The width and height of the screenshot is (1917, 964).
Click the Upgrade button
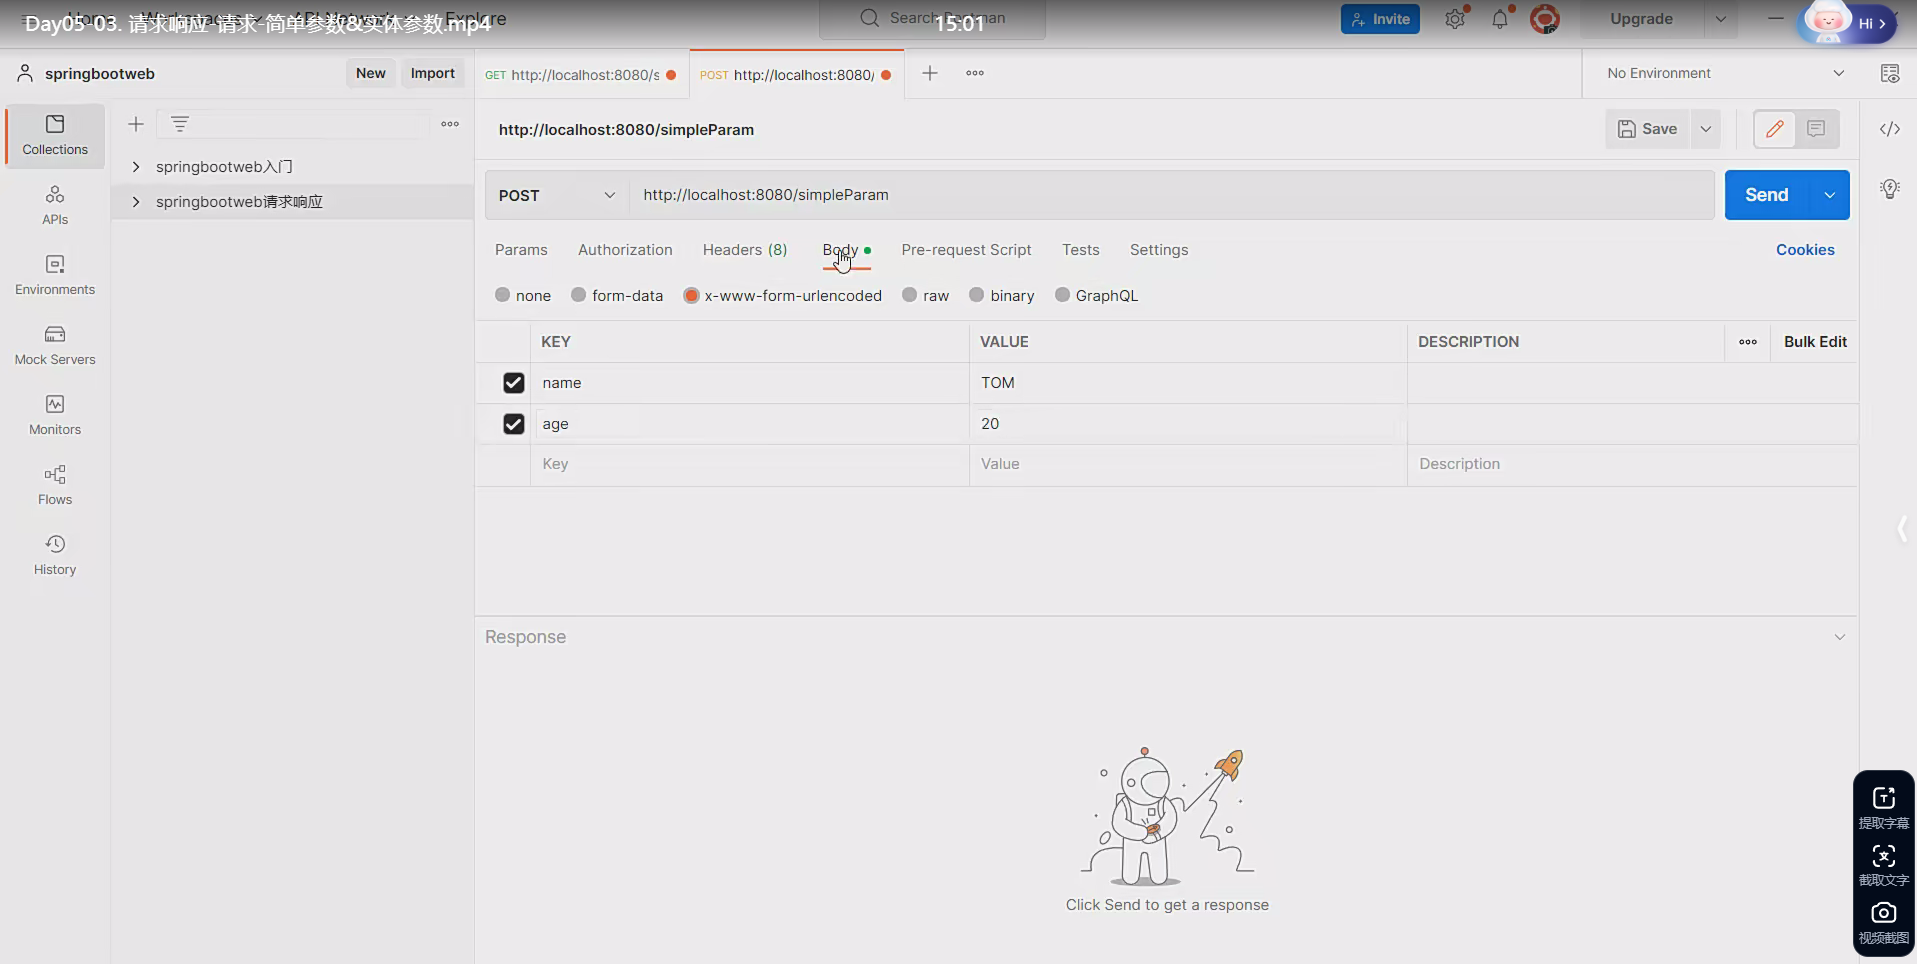pyautogui.click(x=1641, y=19)
